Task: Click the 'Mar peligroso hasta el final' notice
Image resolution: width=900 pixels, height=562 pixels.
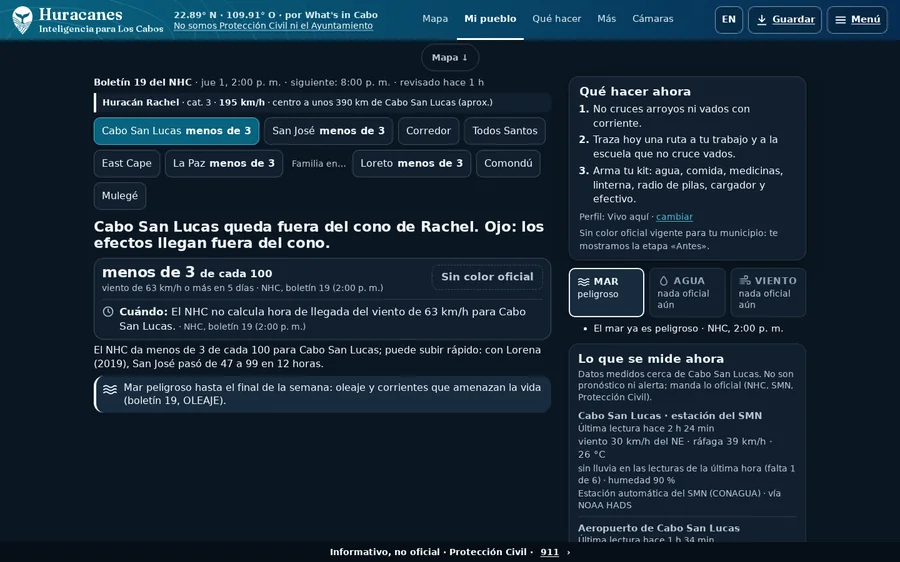Action: tap(322, 394)
